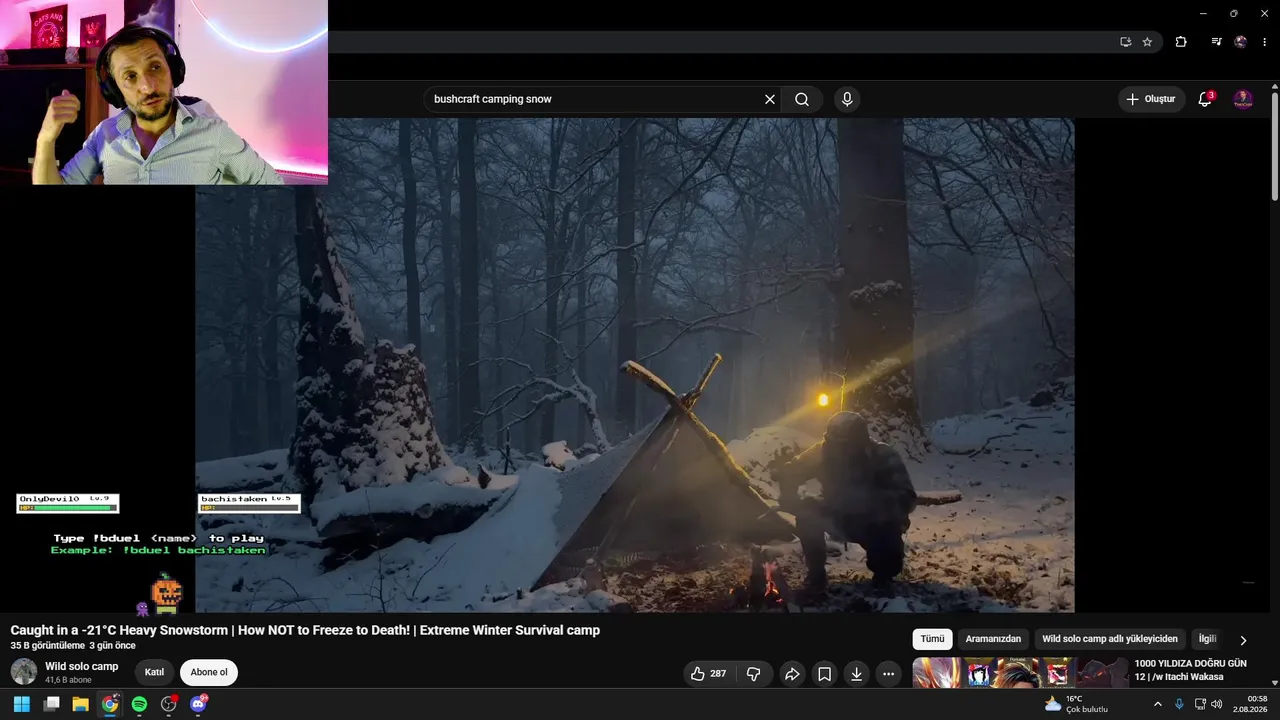Image resolution: width=1280 pixels, height=720 pixels.
Task: Show more filter chips with right chevron
Action: point(1243,640)
